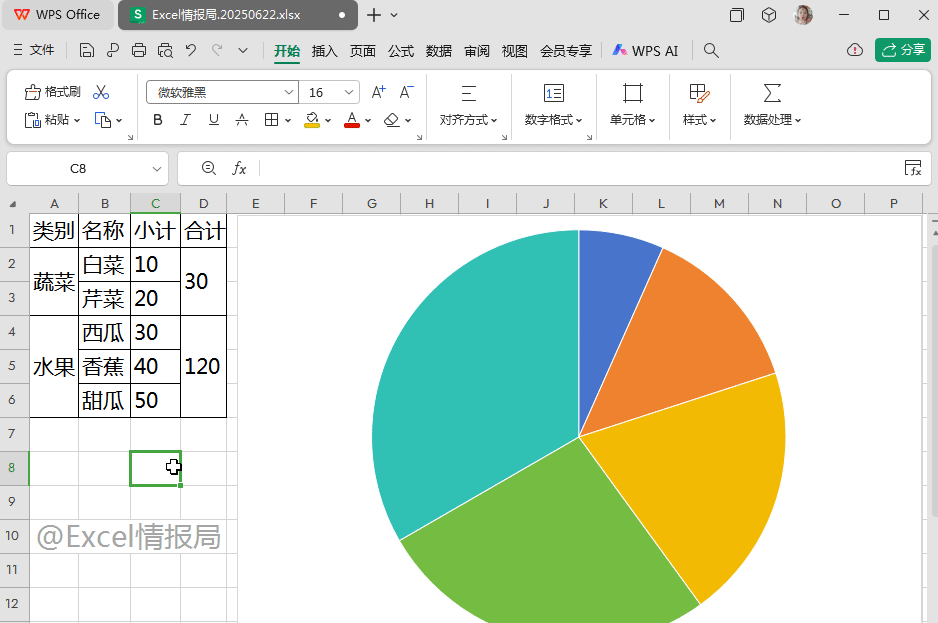Toggle Bold formatting
The width and height of the screenshot is (938, 623).
point(158,120)
